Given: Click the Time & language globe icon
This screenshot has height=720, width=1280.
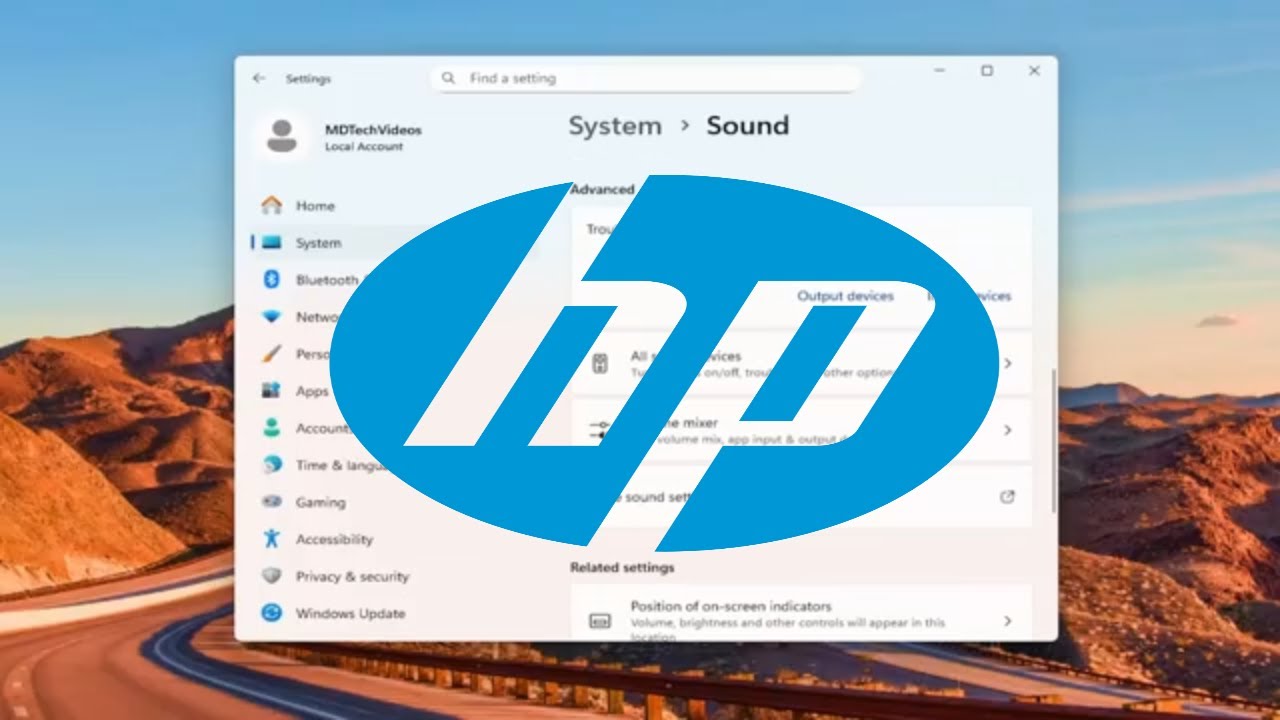Looking at the screenshot, I should [x=271, y=465].
